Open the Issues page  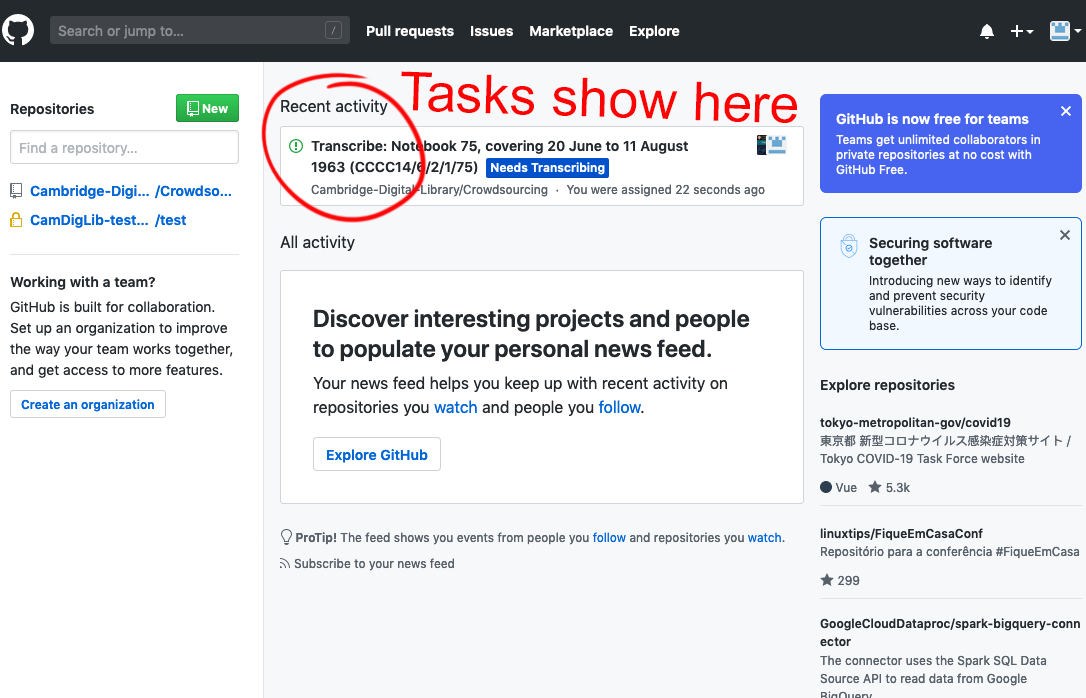[x=491, y=31]
